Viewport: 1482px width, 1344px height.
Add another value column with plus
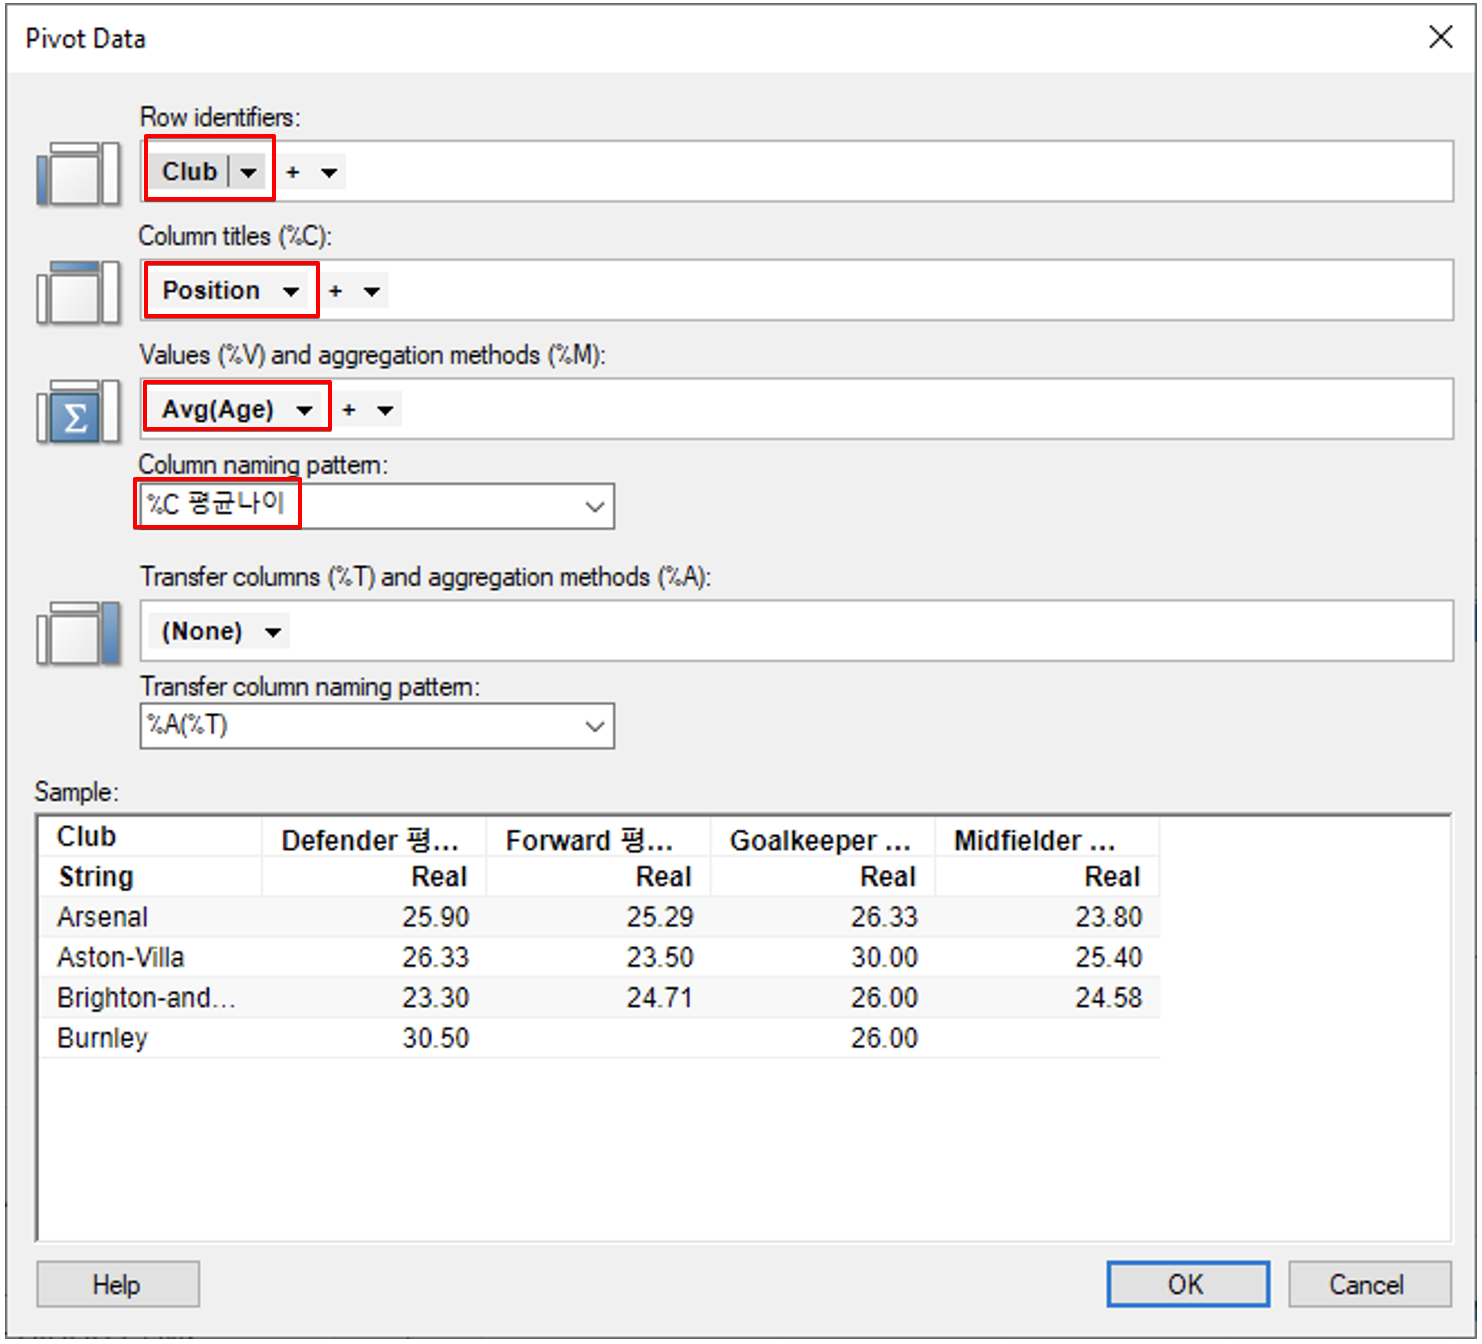pyautogui.click(x=349, y=410)
